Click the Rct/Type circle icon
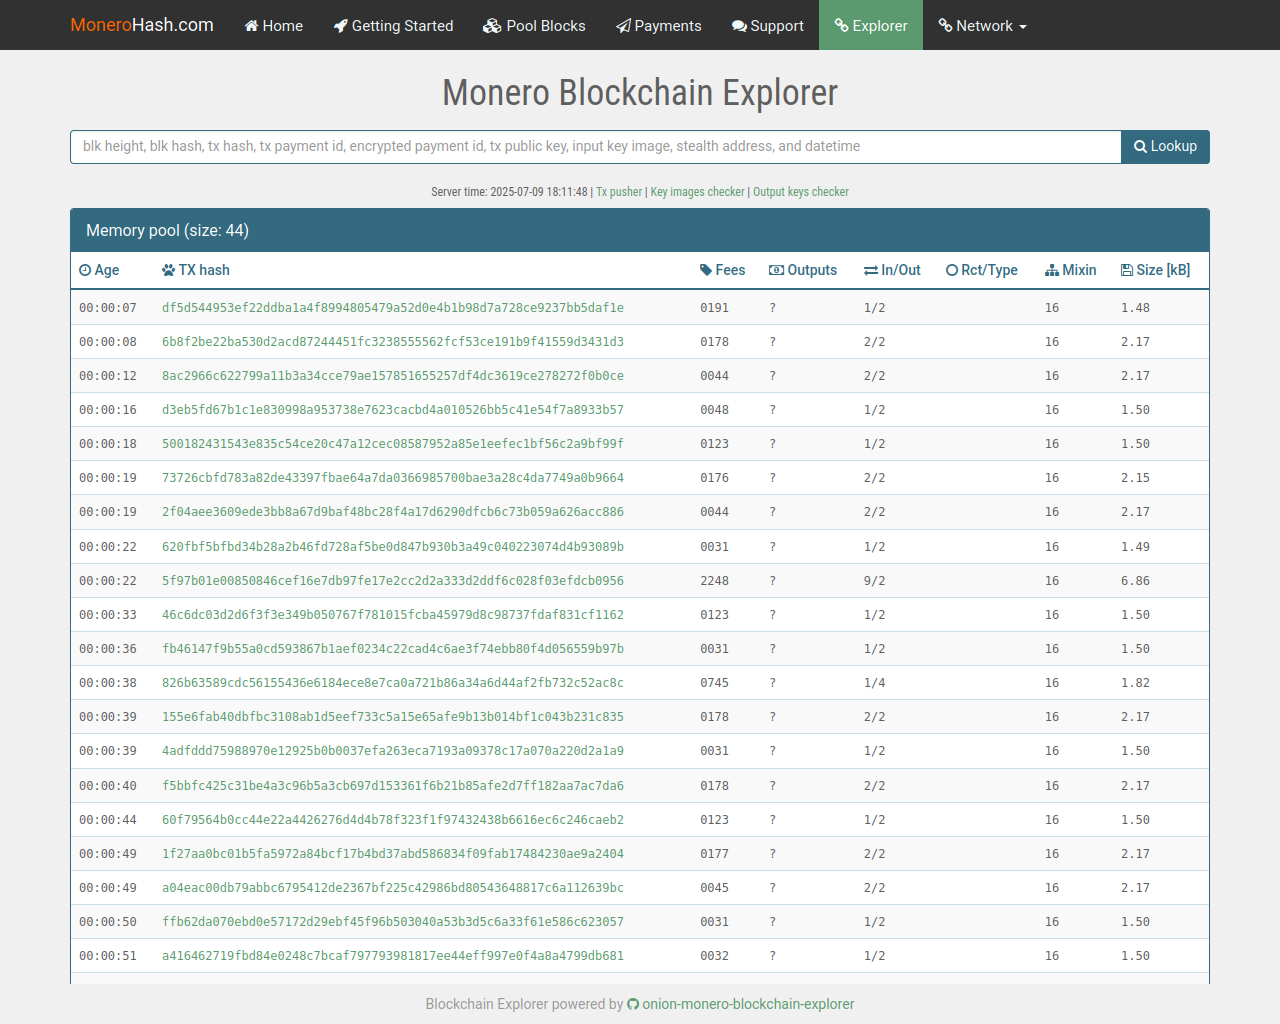This screenshot has height=1024, width=1280. [952, 270]
